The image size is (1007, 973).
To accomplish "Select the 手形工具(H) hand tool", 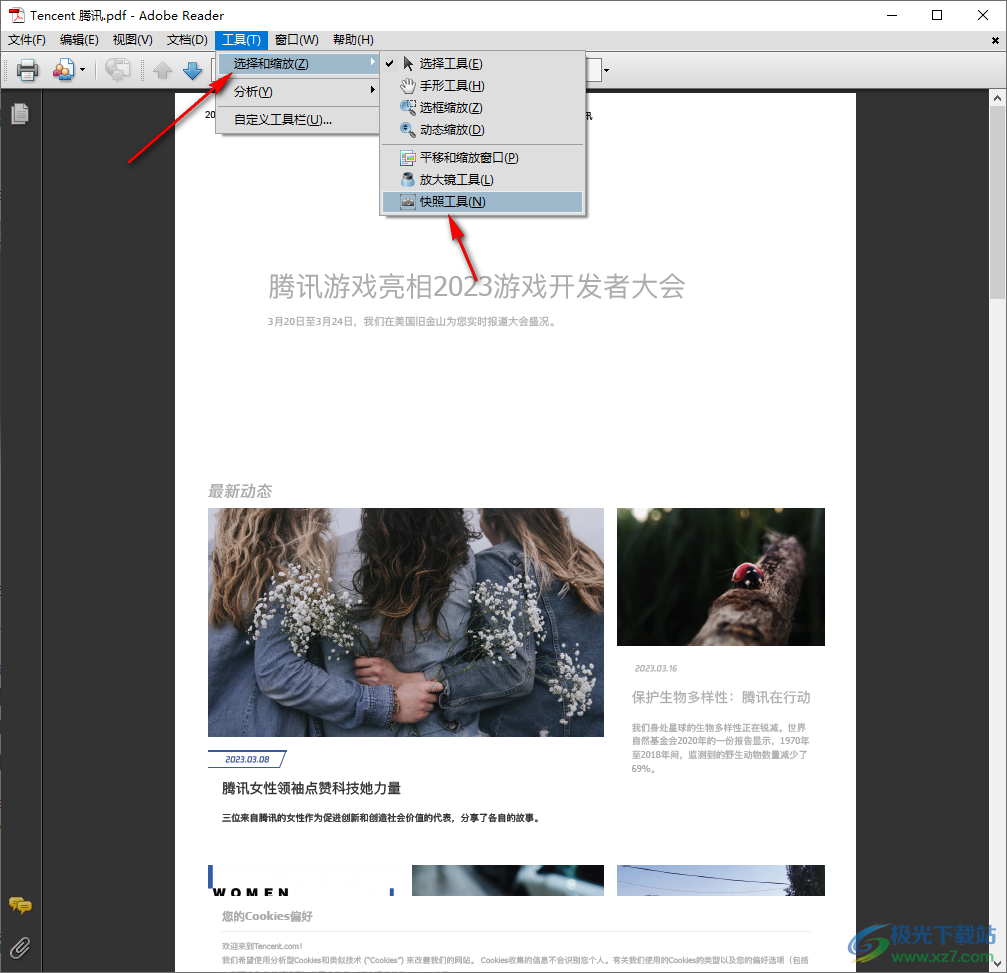I will 482,85.
